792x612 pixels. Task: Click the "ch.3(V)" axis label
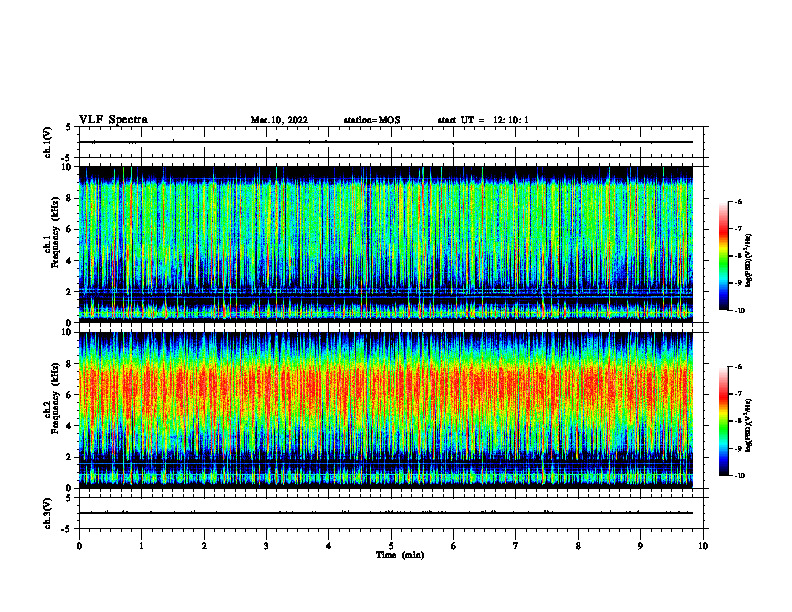point(47,513)
